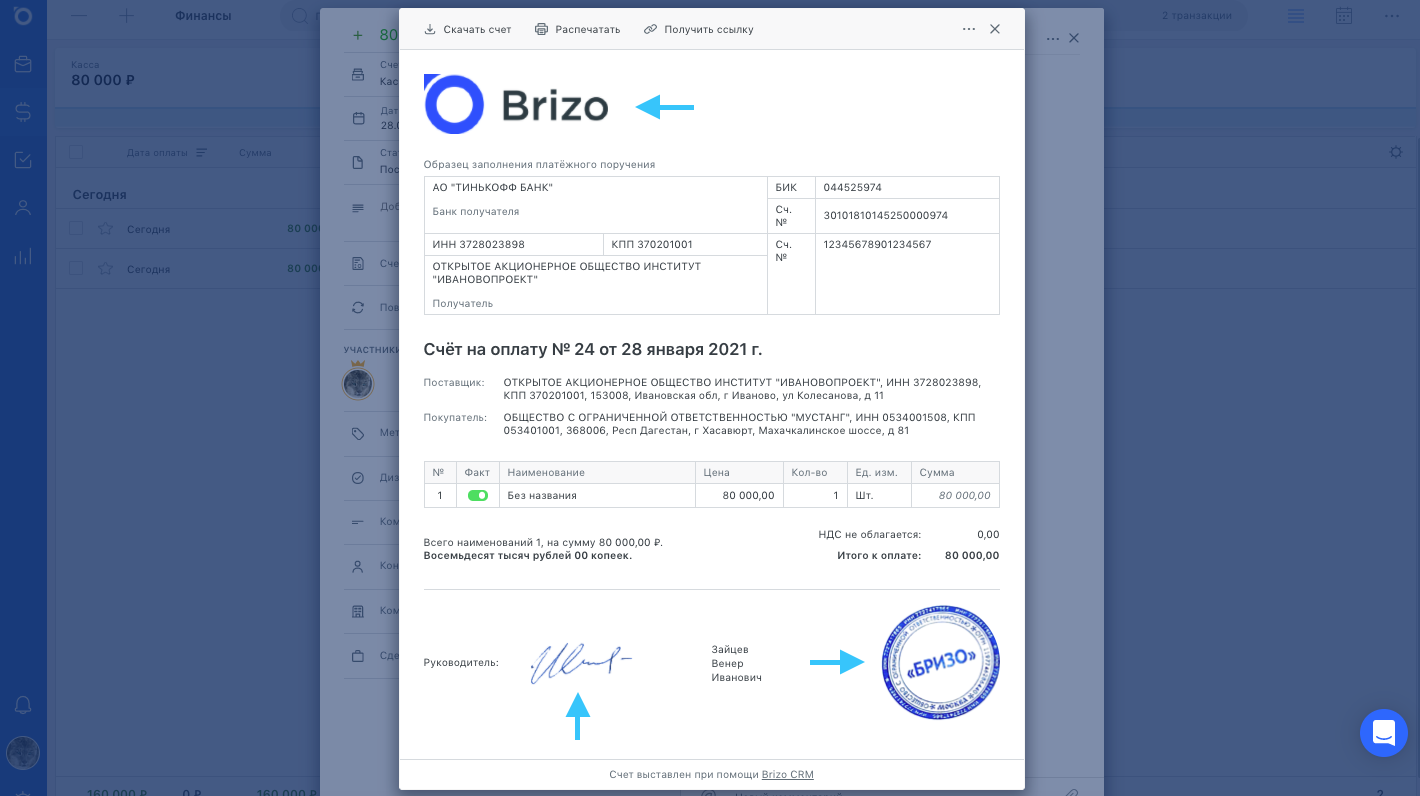Click the deal briefcase icon in transaction panel
Screen dimensions: 1420x796
358,656
